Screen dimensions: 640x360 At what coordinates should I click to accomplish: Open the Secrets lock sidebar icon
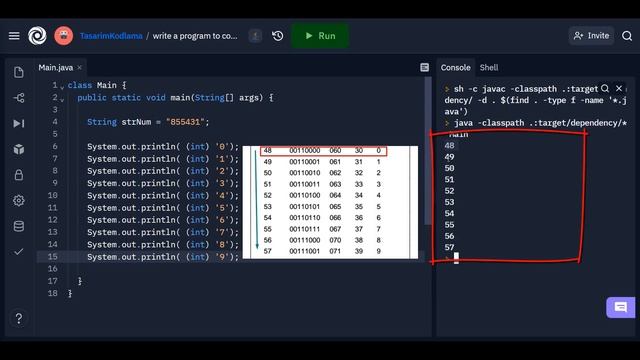(x=19, y=175)
